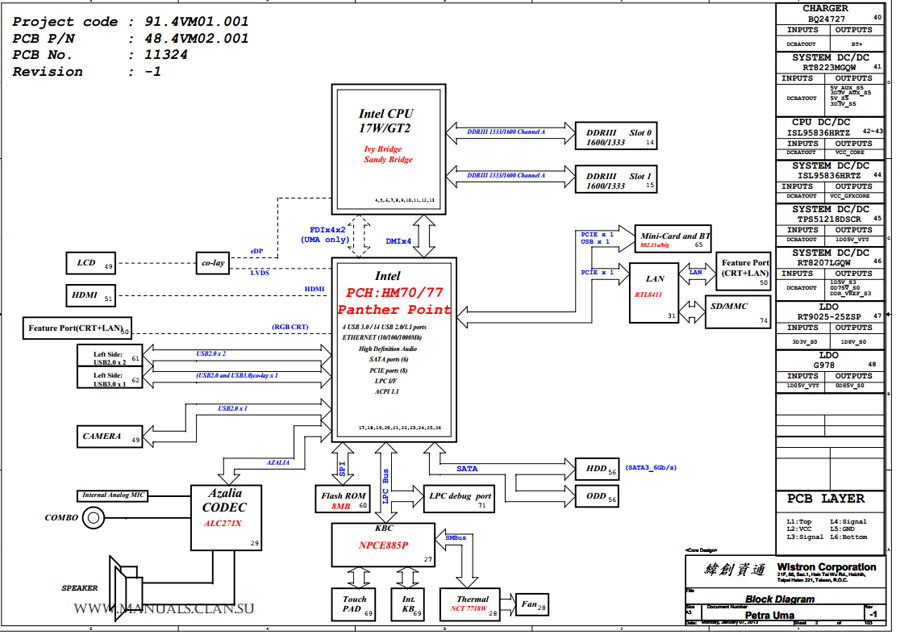Click the SYSTEM DC/DC TPS51218DSCR entry
Screen dimensions: 900x635
[x=830, y=214]
